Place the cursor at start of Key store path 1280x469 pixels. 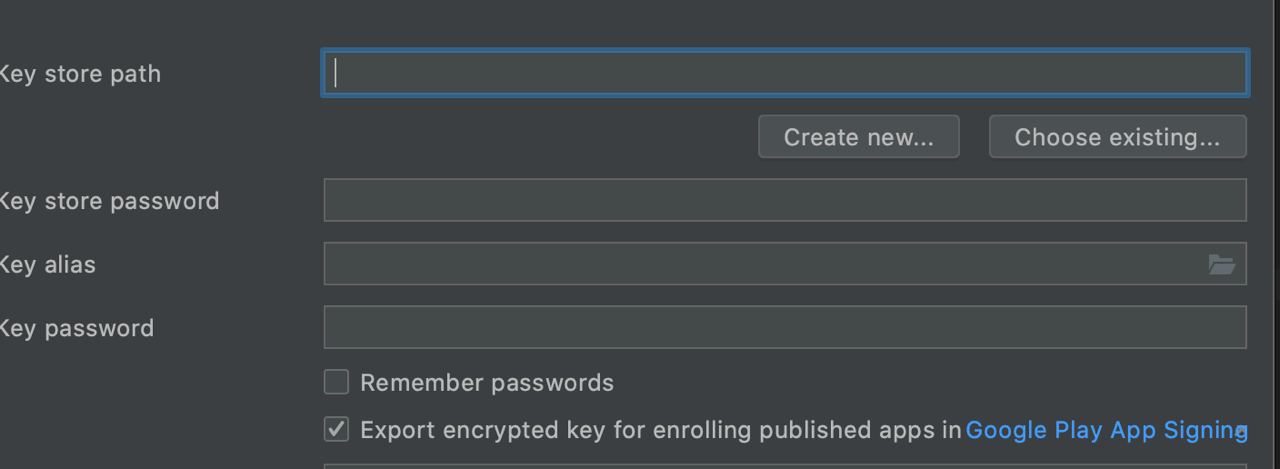pyautogui.click(x=336, y=74)
